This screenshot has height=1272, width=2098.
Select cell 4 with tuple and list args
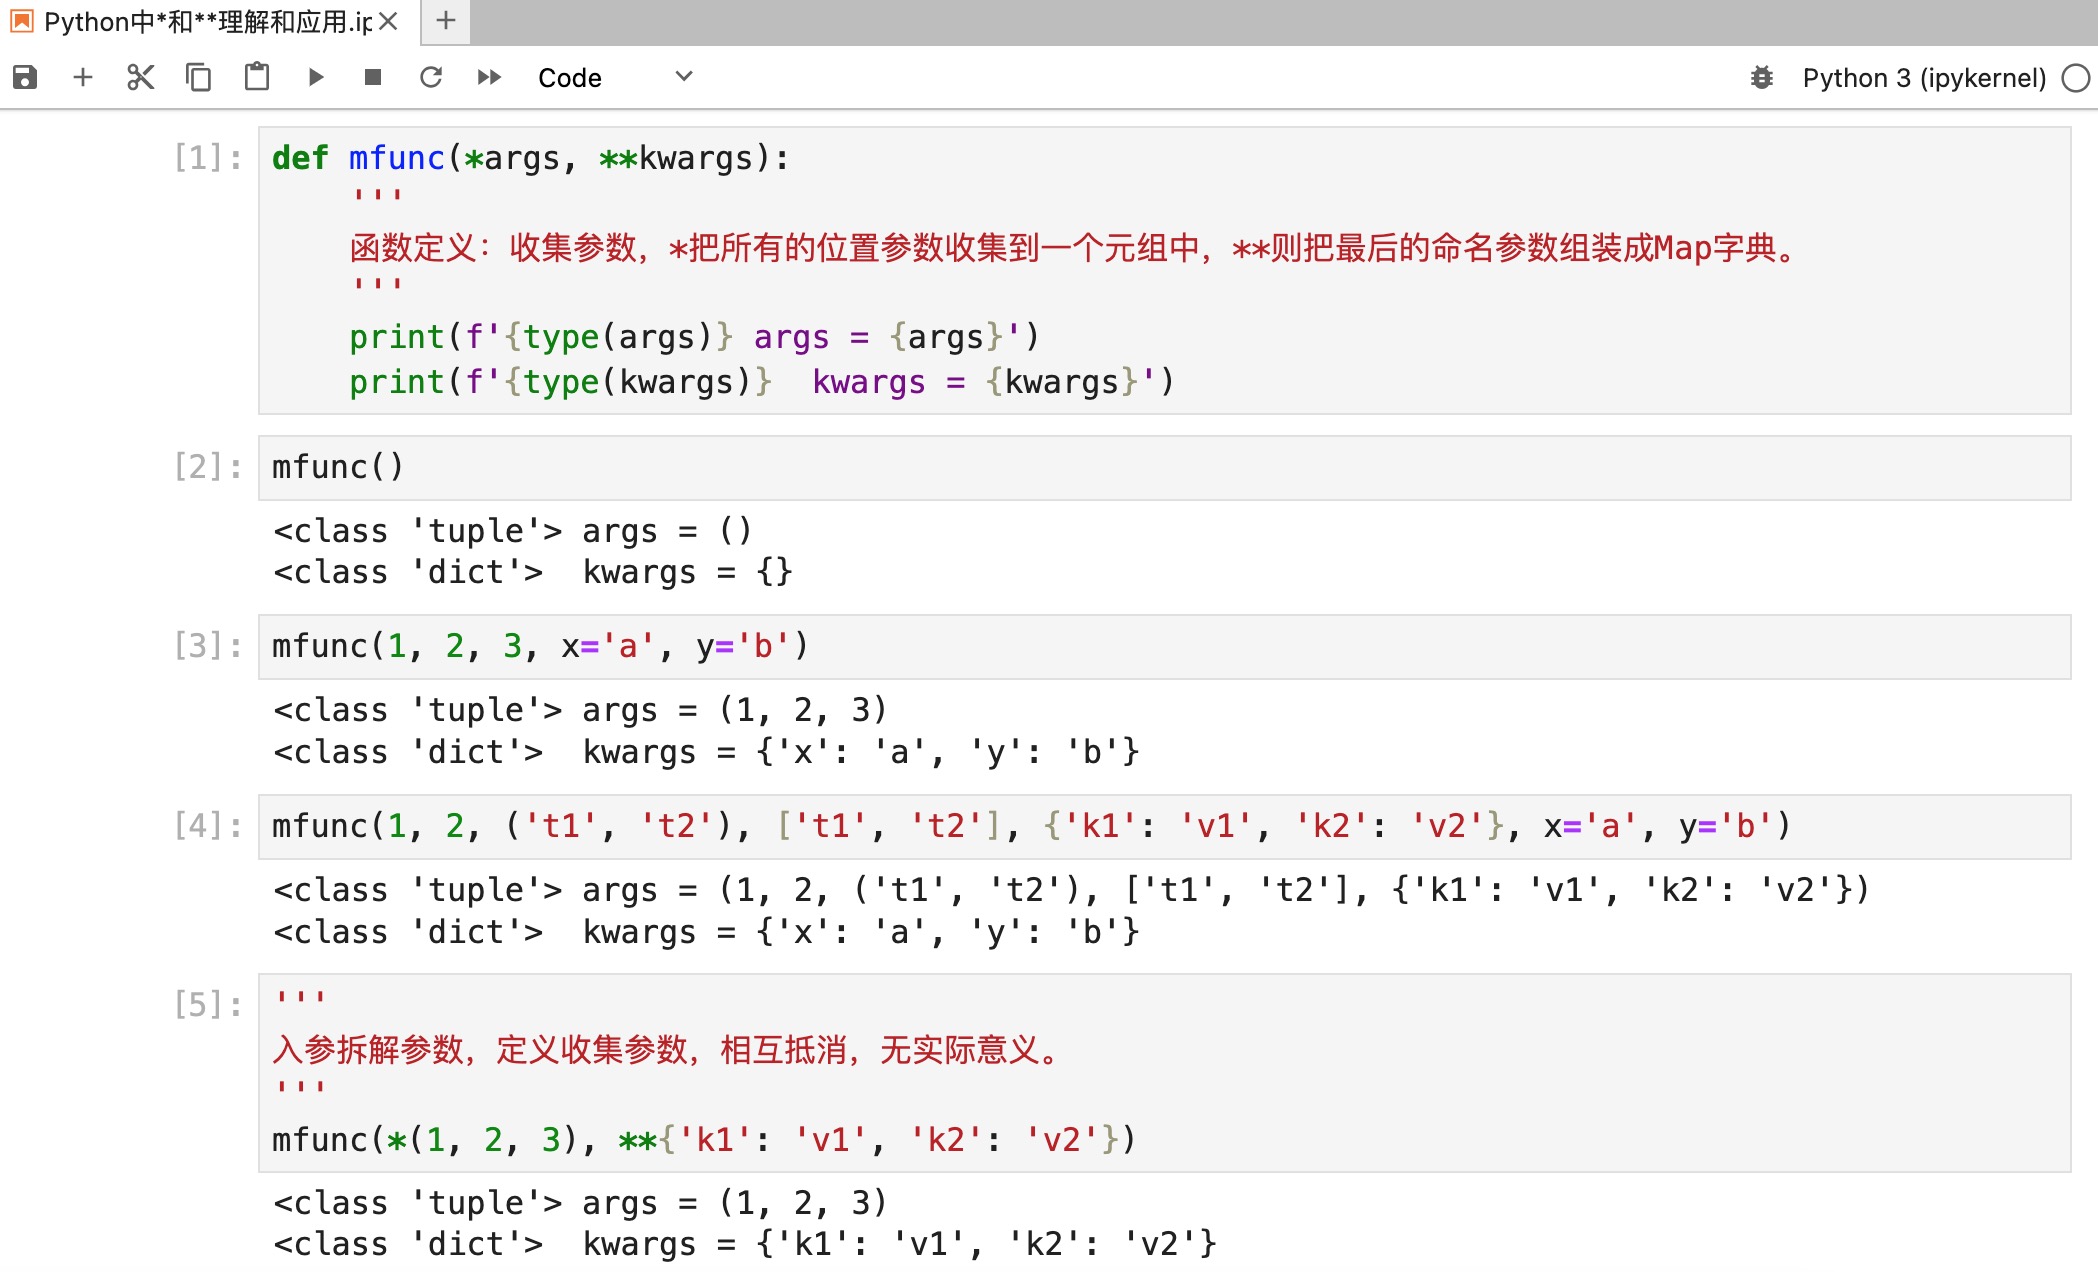tap(1164, 826)
